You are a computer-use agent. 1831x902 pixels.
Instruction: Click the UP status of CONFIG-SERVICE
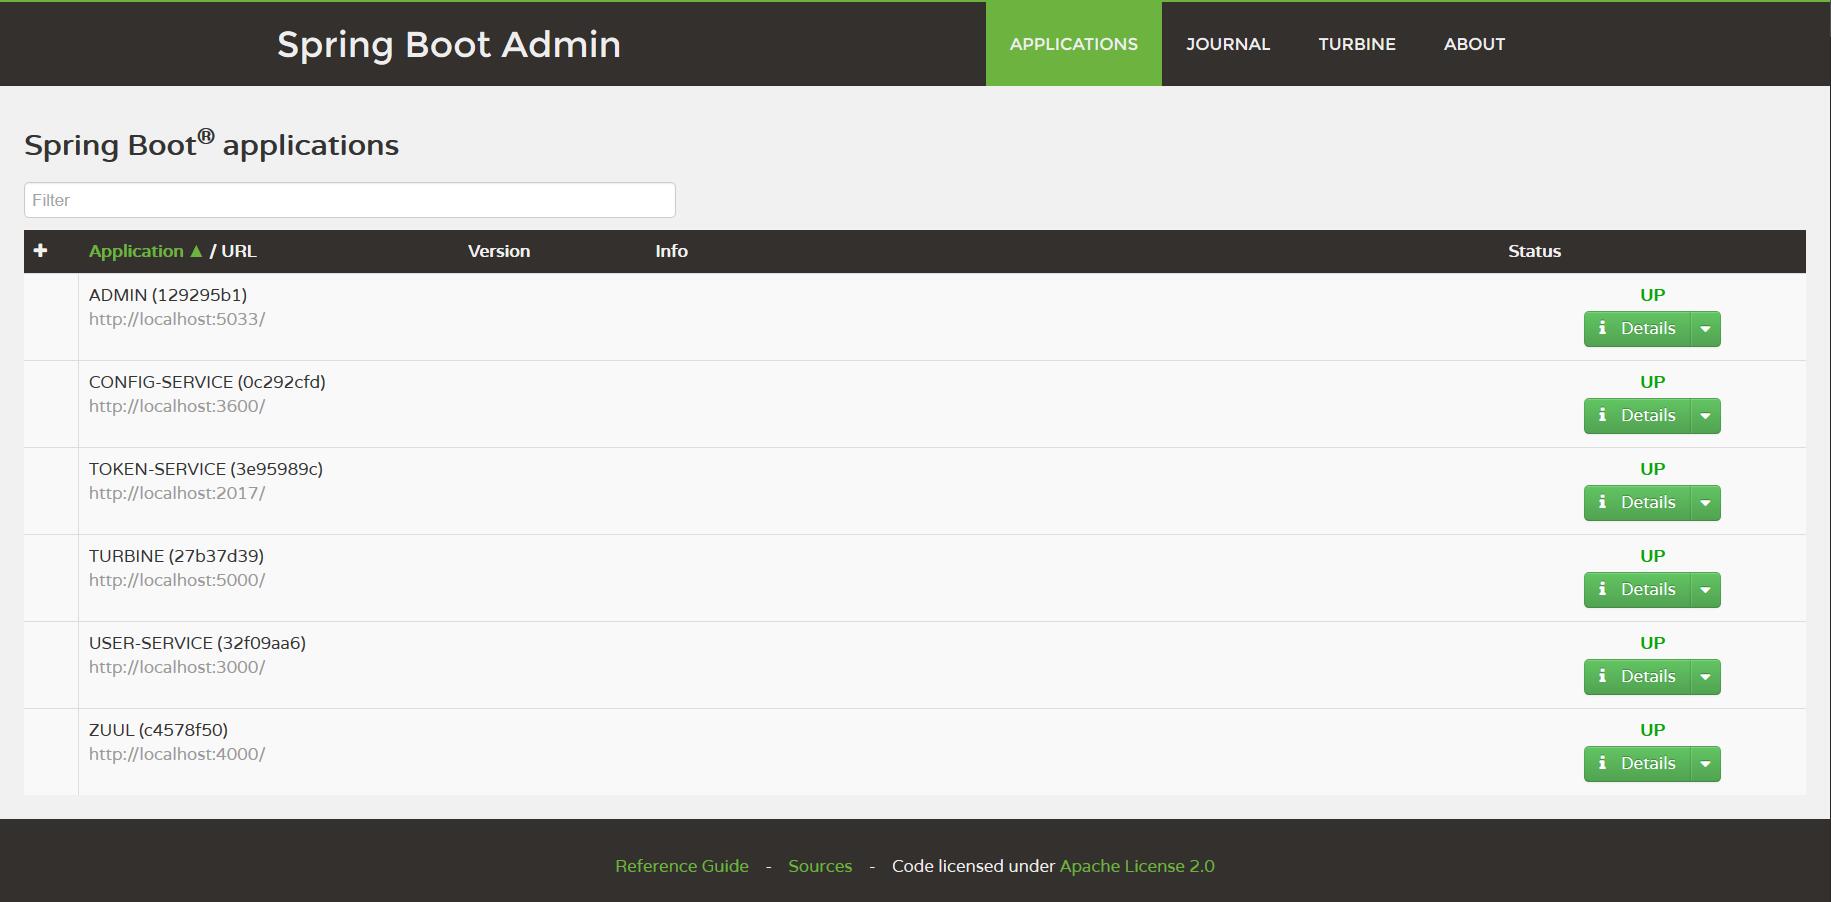pyautogui.click(x=1652, y=382)
